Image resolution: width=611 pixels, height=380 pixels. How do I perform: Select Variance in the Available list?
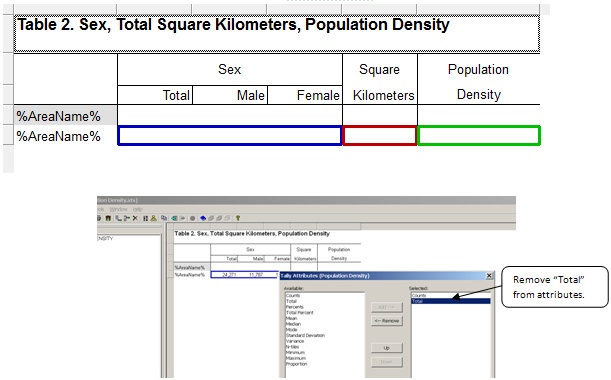coord(295,341)
